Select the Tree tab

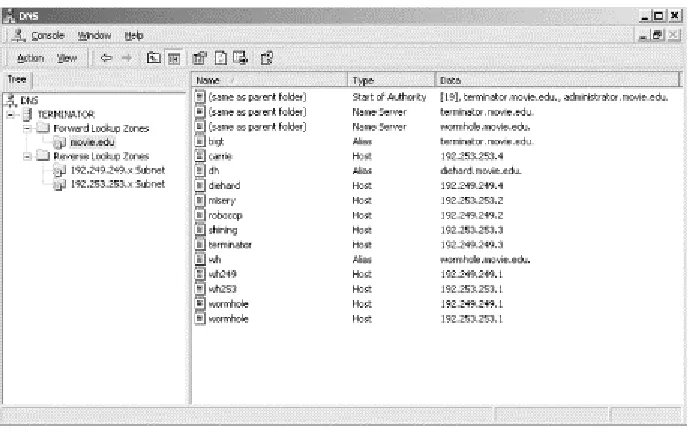click(17, 80)
